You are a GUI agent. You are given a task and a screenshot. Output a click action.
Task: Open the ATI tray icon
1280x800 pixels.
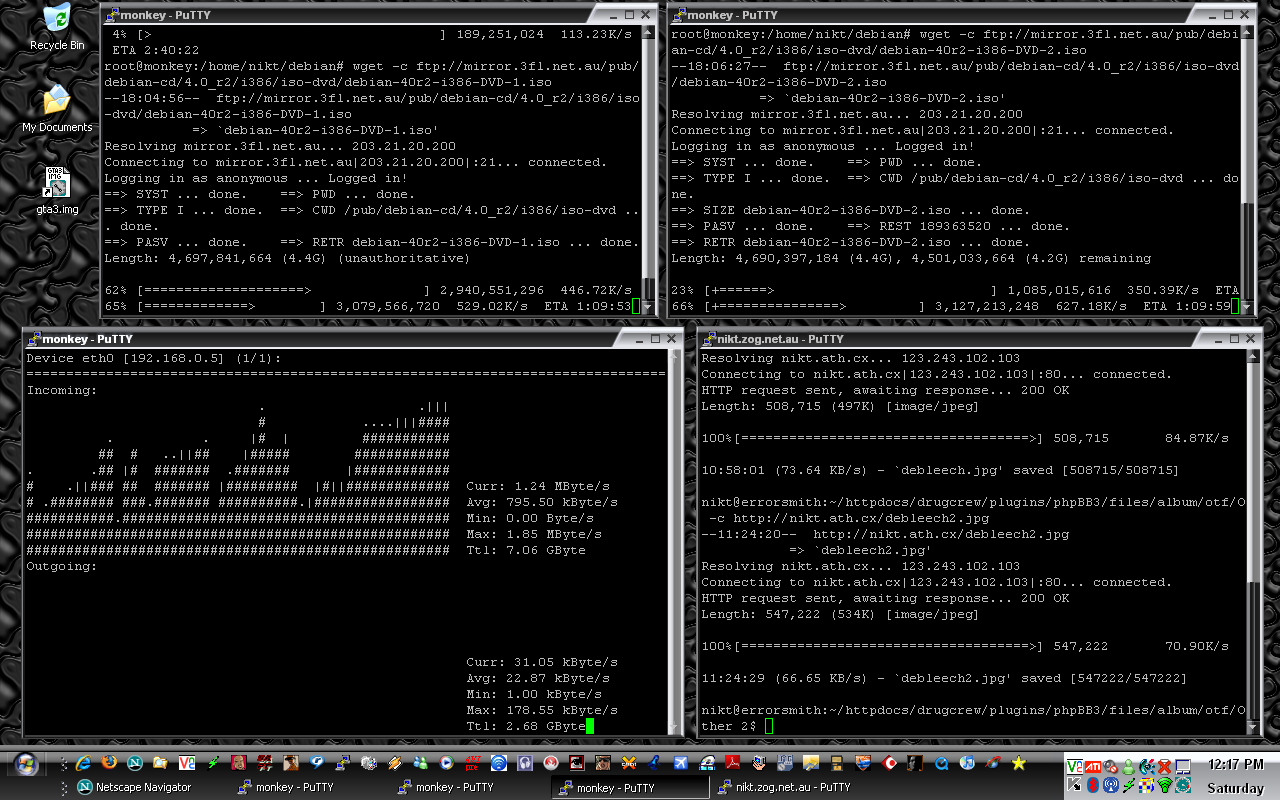1093,767
